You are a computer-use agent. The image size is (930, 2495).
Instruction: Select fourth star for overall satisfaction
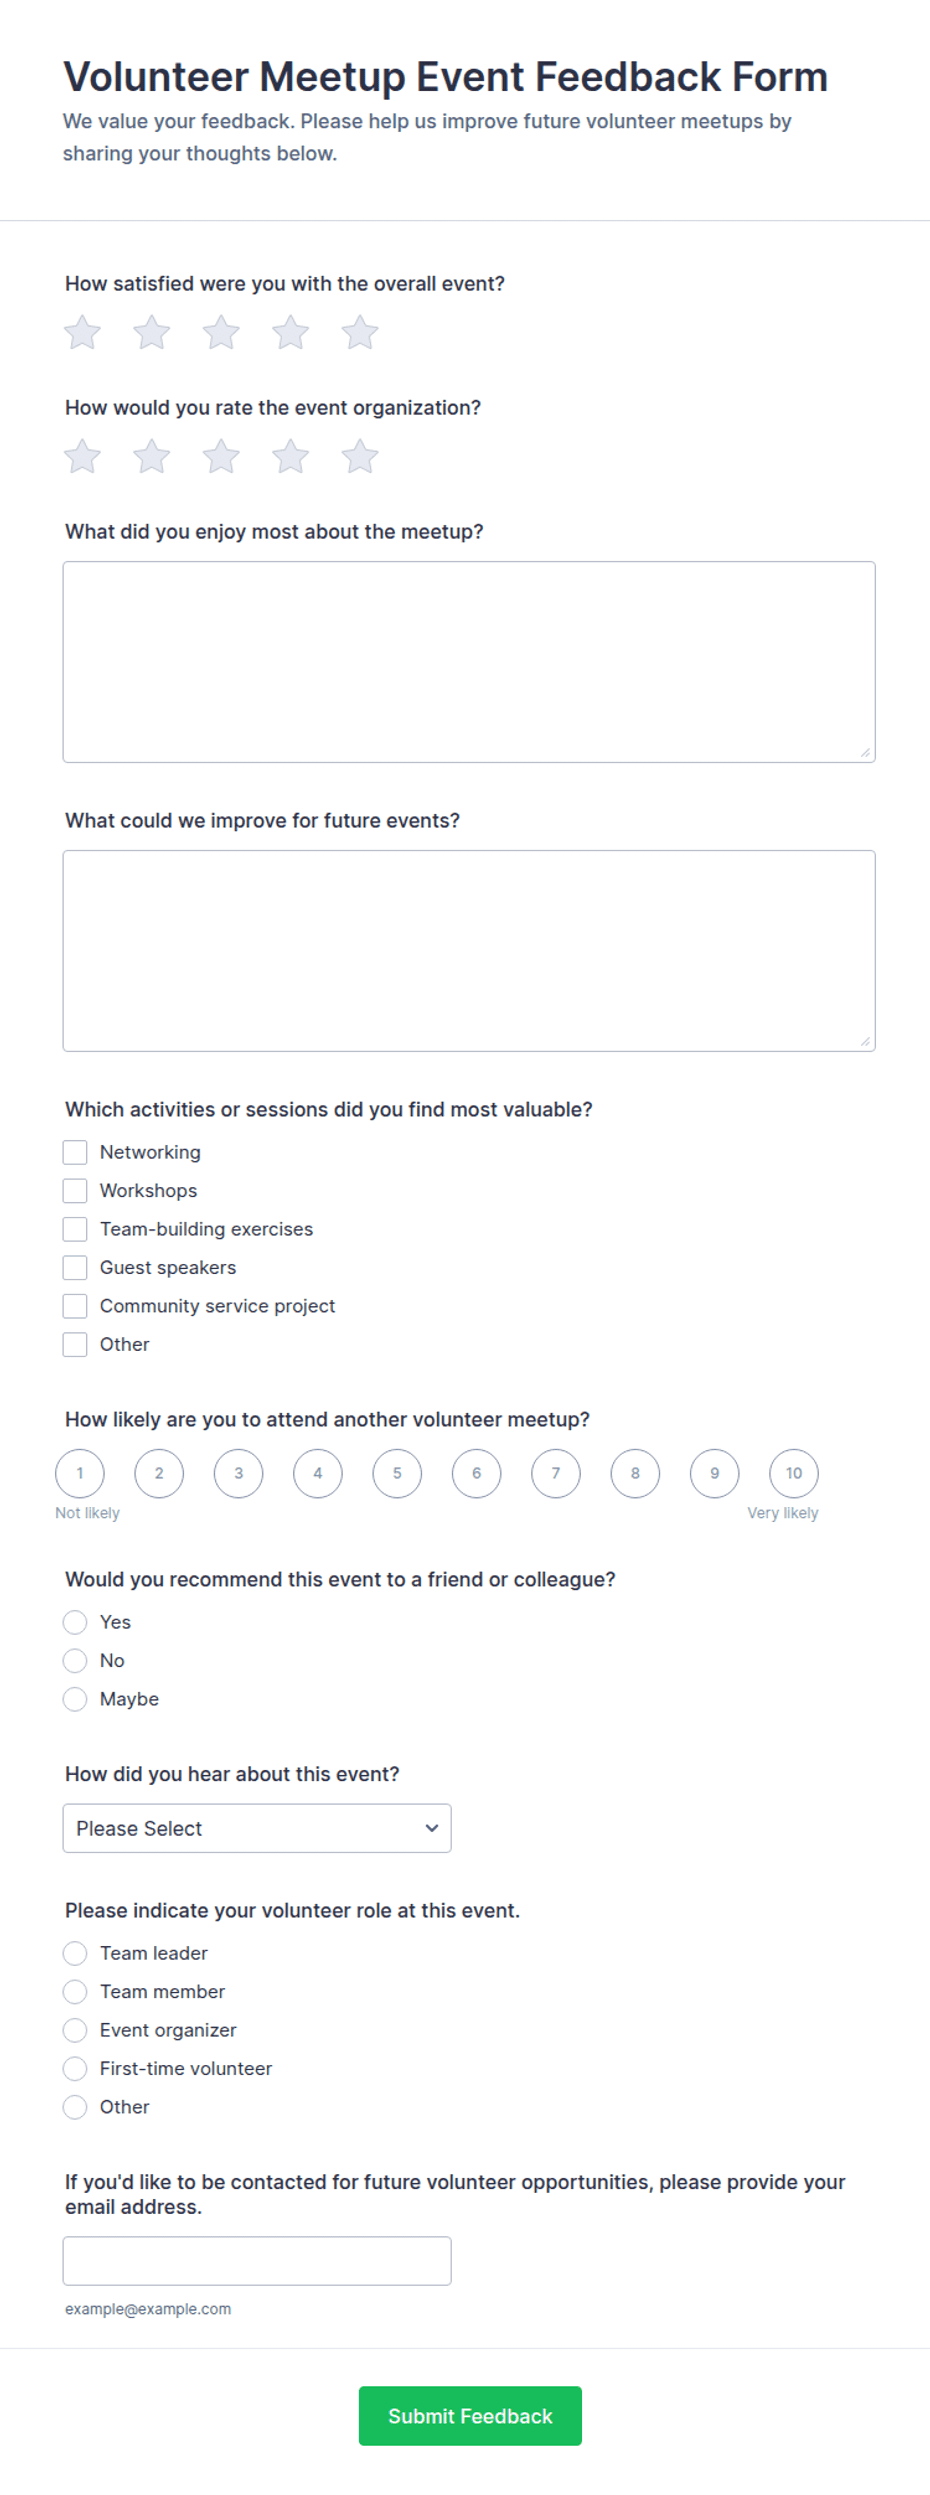click(290, 333)
